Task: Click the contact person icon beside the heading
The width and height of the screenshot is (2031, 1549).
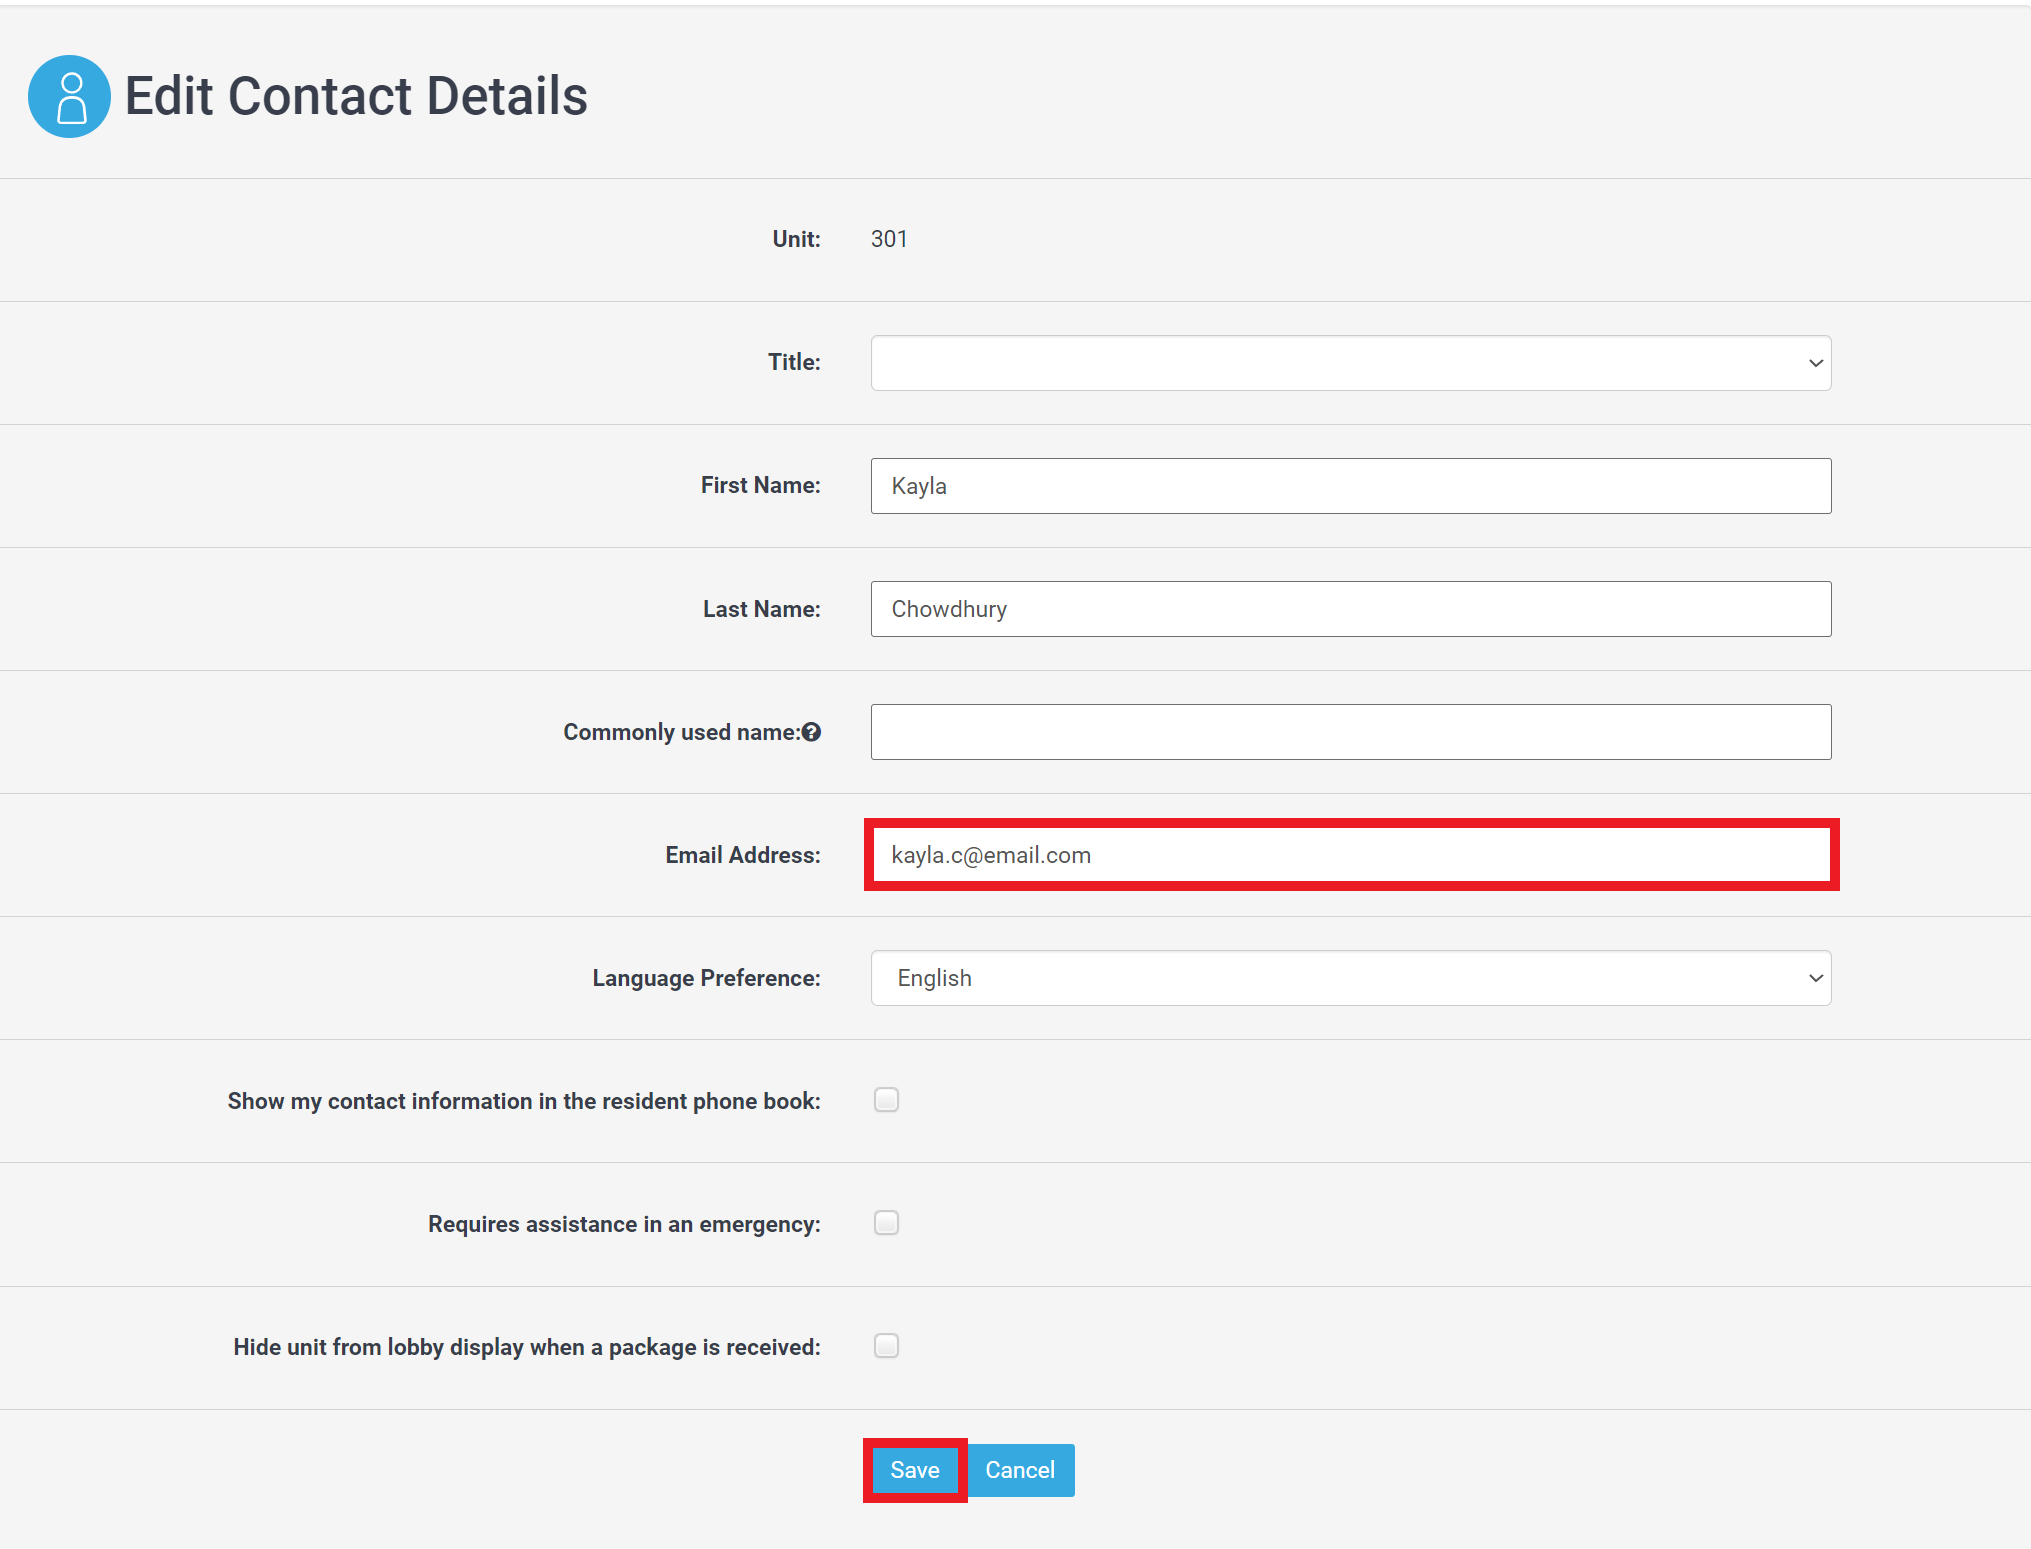Action: click(x=69, y=96)
